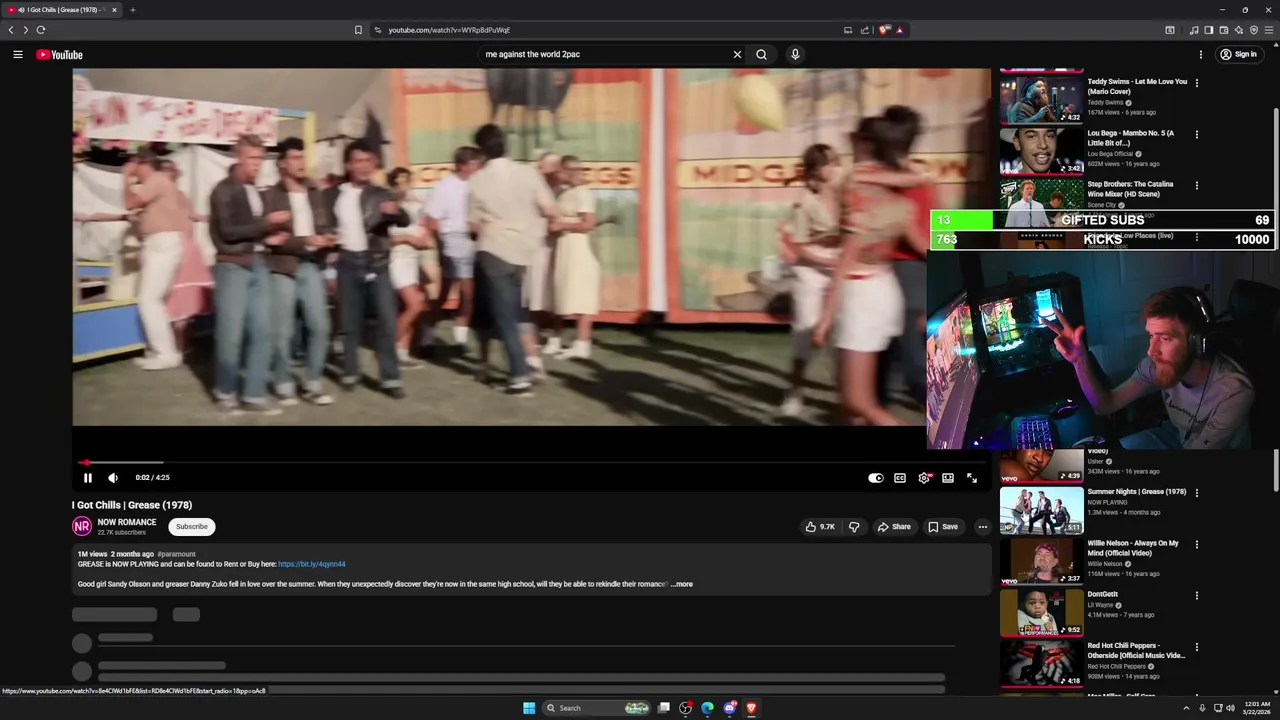Start voice search with microphone icon
Screen dimensions: 1280x720
click(795, 55)
